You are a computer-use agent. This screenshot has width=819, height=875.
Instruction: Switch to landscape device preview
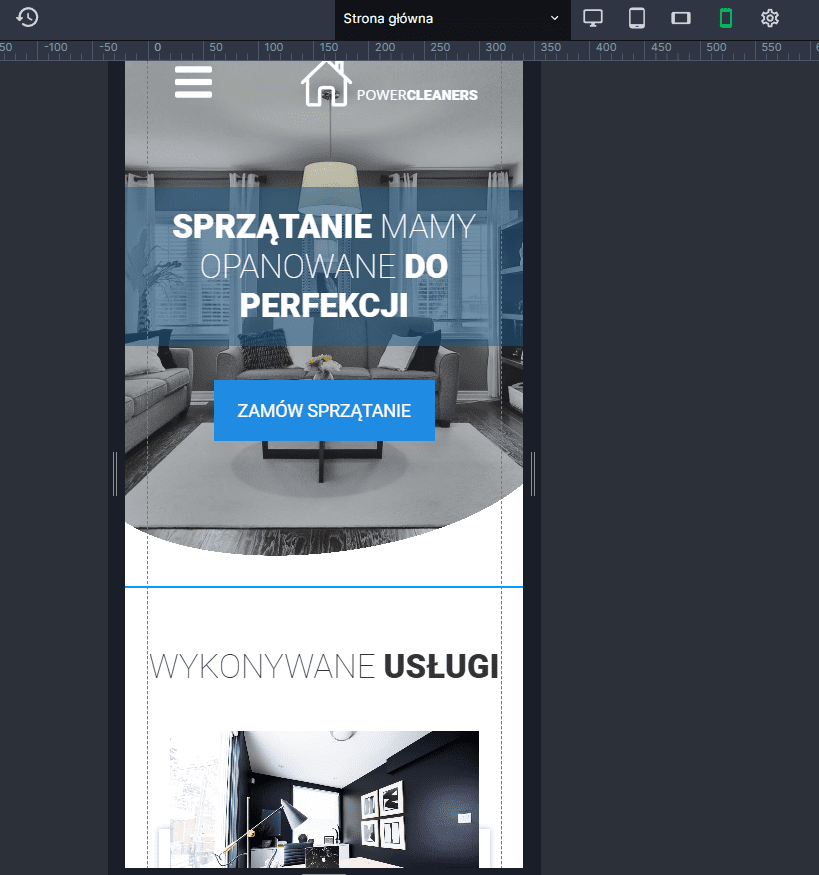(681, 18)
